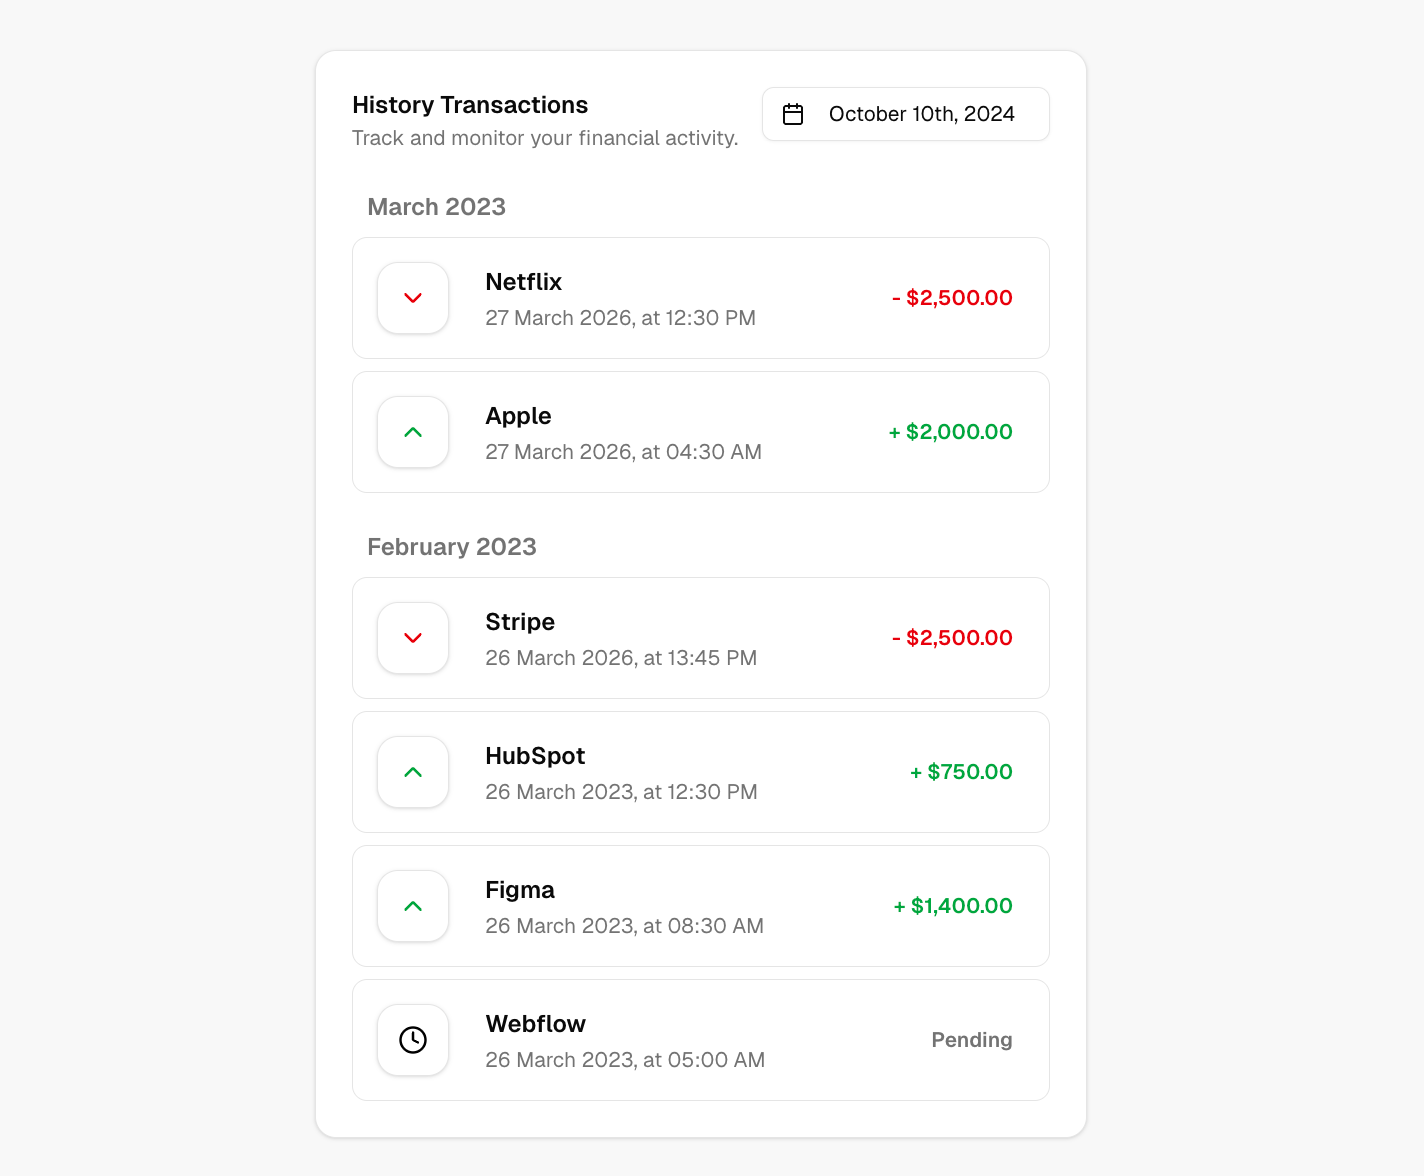Click the clock icon on the Webflow transaction

pos(412,1040)
